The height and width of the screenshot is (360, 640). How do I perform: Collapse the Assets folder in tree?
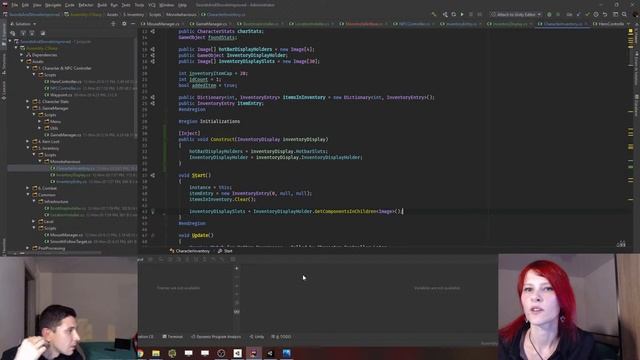coord(22,62)
